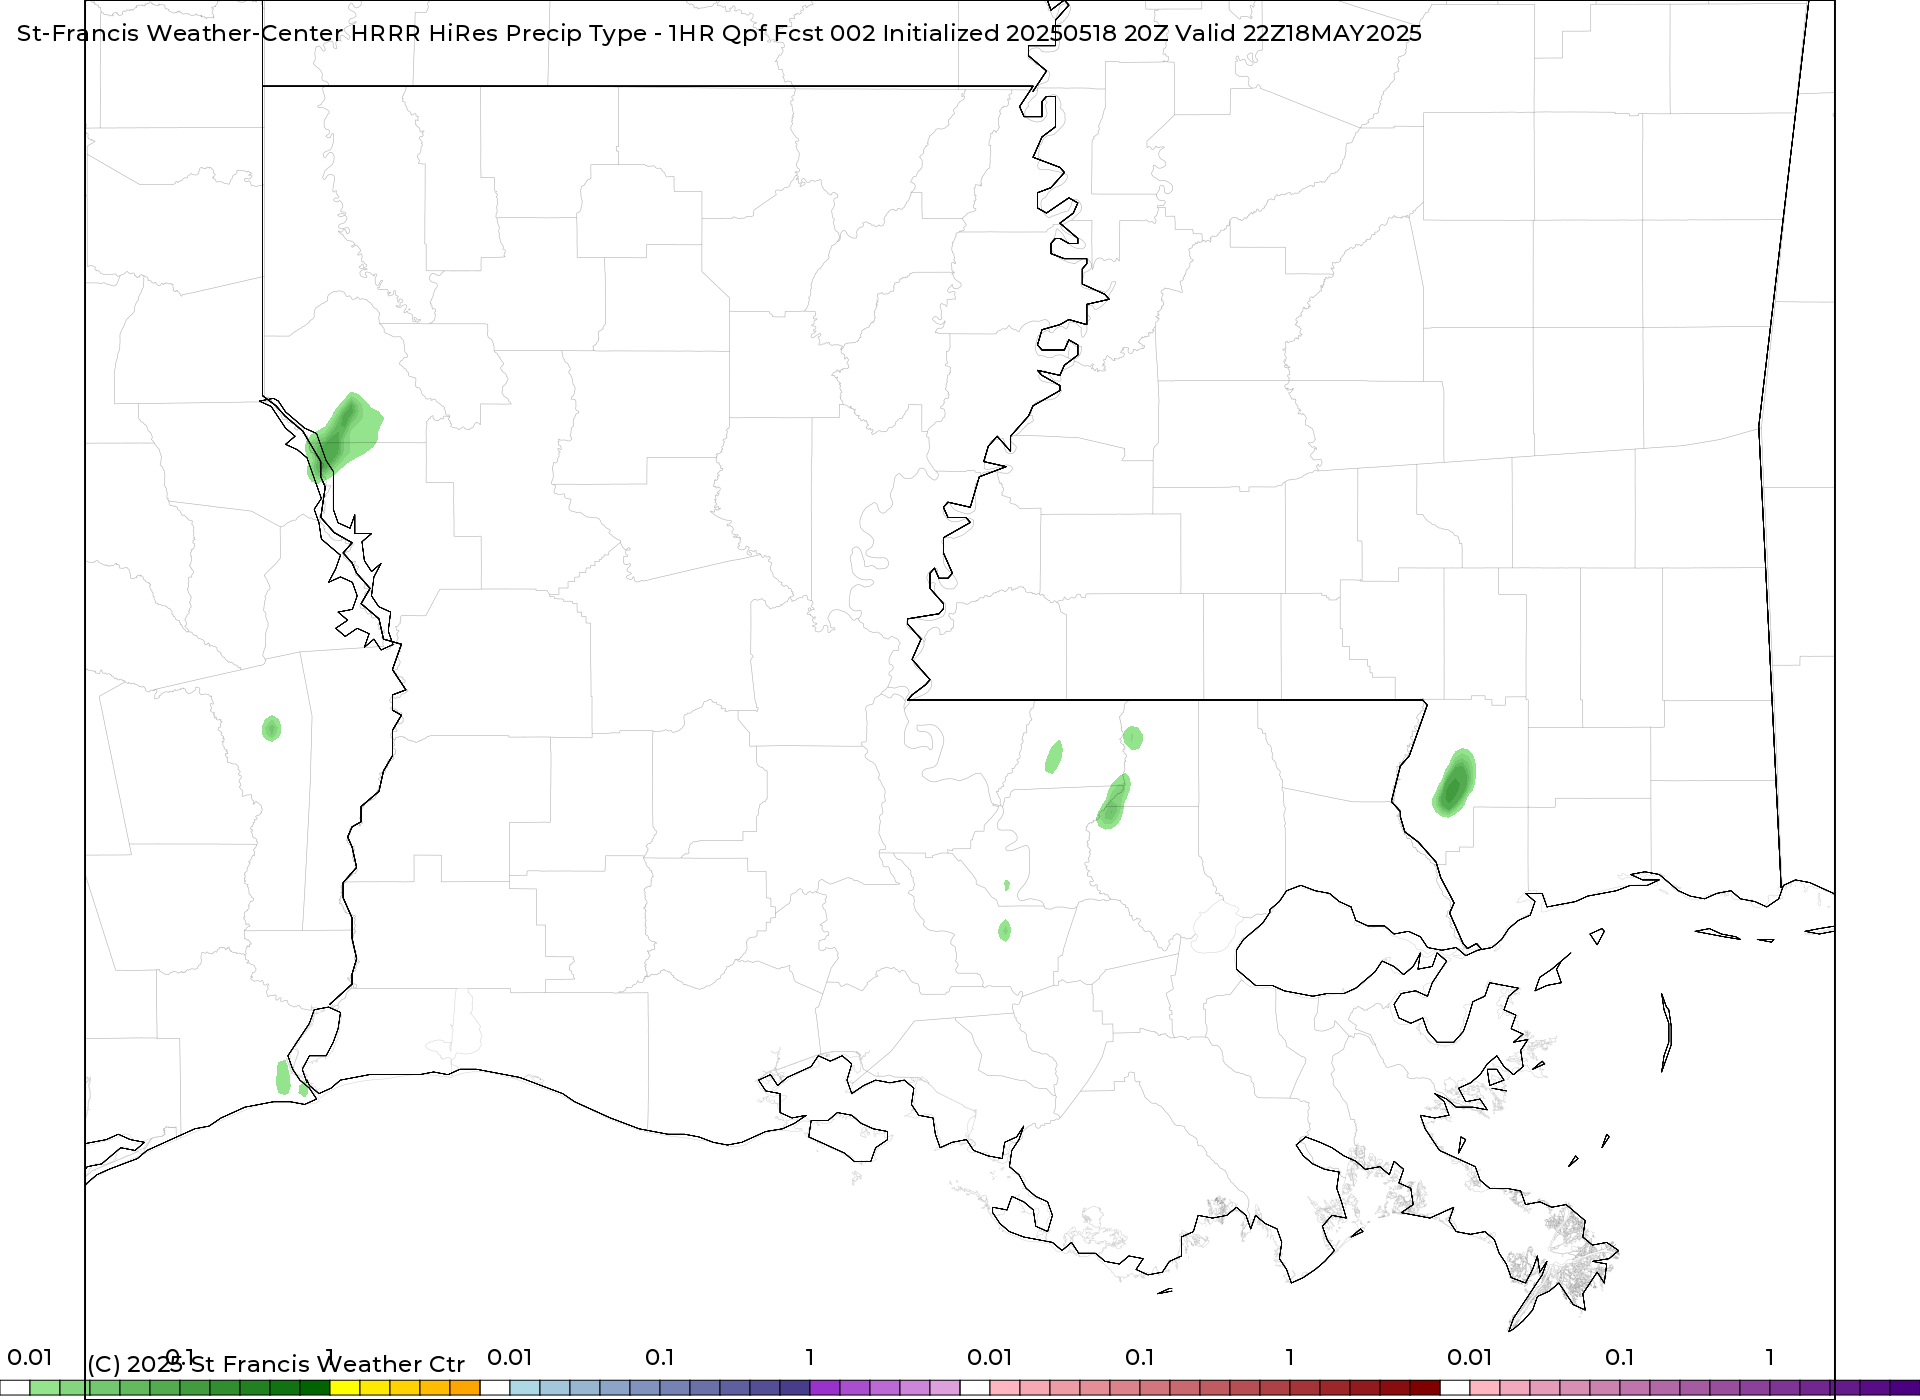The height and width of the screenshot is (1400, 1920).
Task: Click the '0.1' label above the blue scale
Action: click(660, 1357)
